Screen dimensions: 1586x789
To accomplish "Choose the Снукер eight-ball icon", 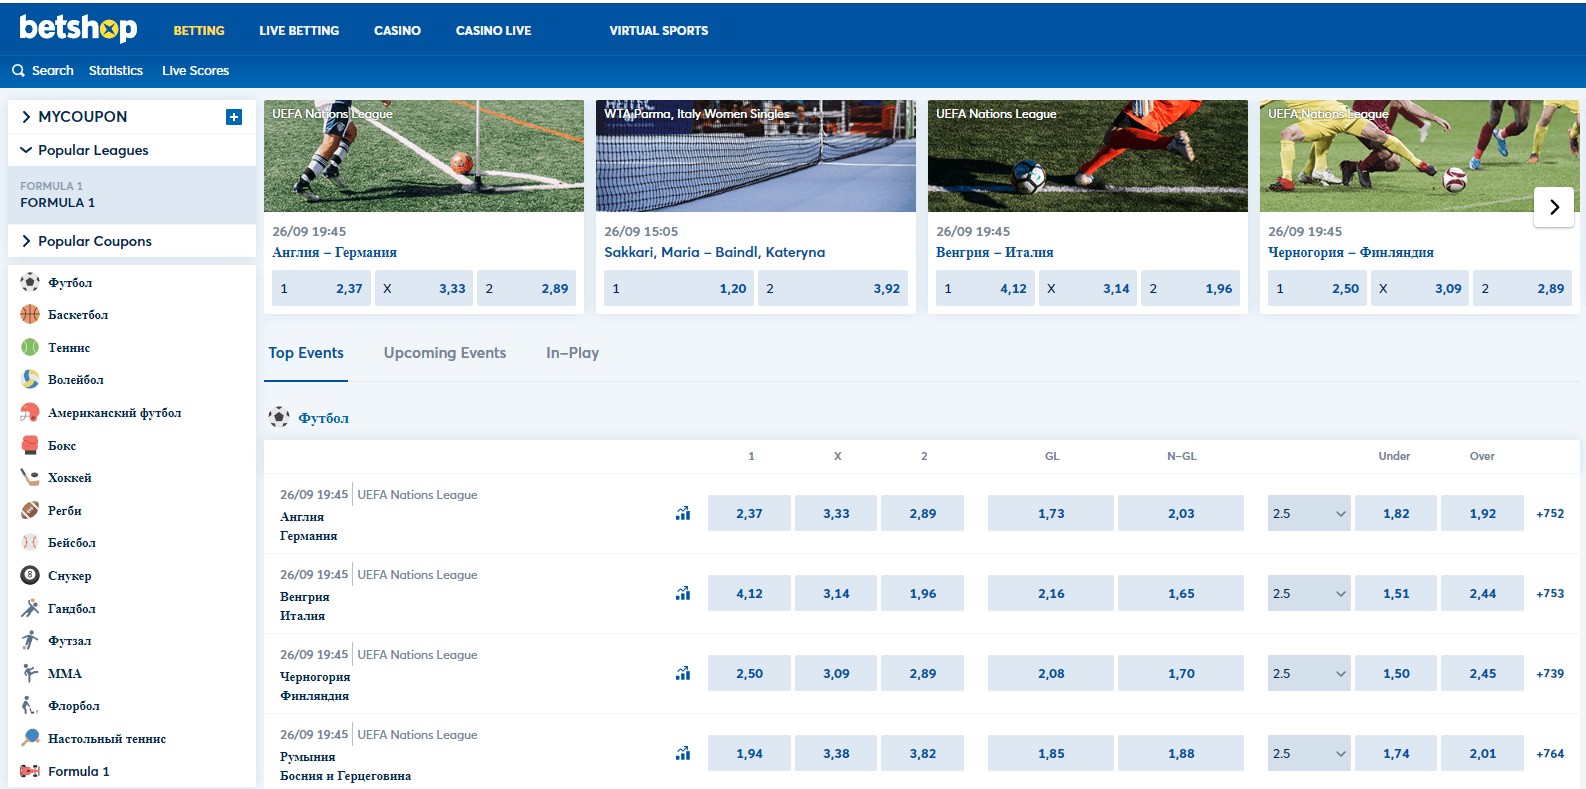I will 30,575.
